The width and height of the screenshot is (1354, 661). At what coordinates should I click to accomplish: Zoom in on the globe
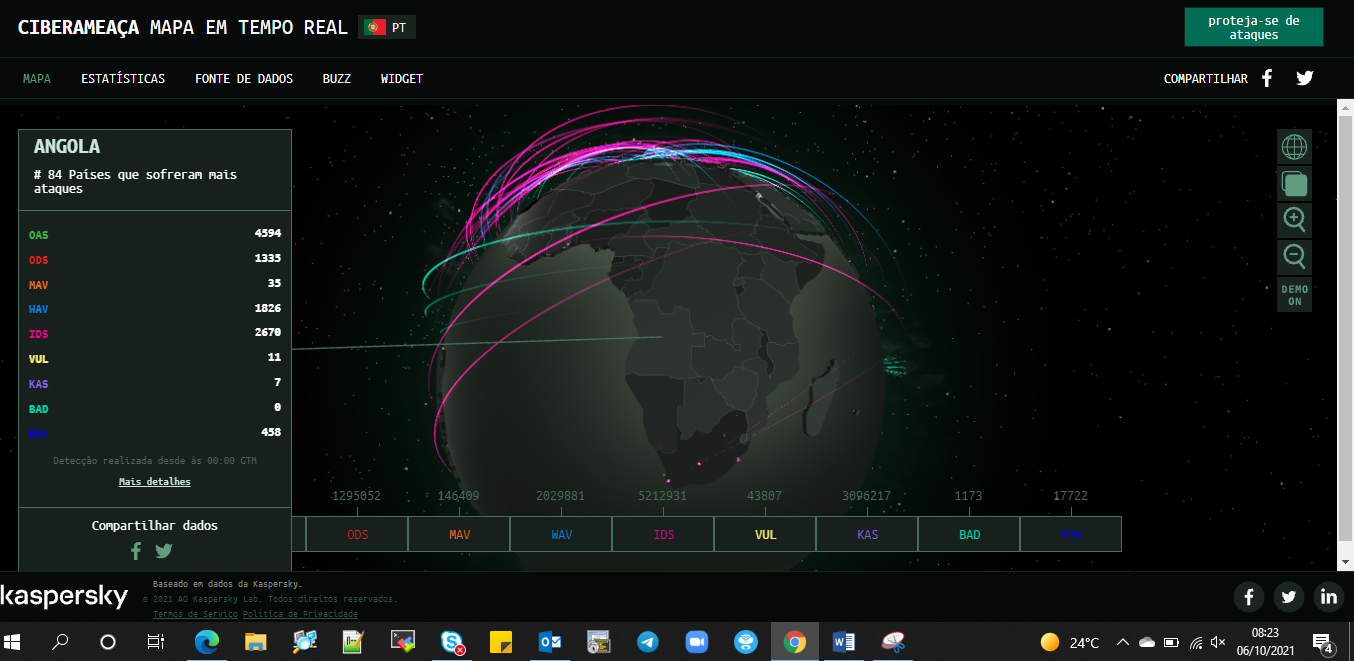coord(1294,220)
